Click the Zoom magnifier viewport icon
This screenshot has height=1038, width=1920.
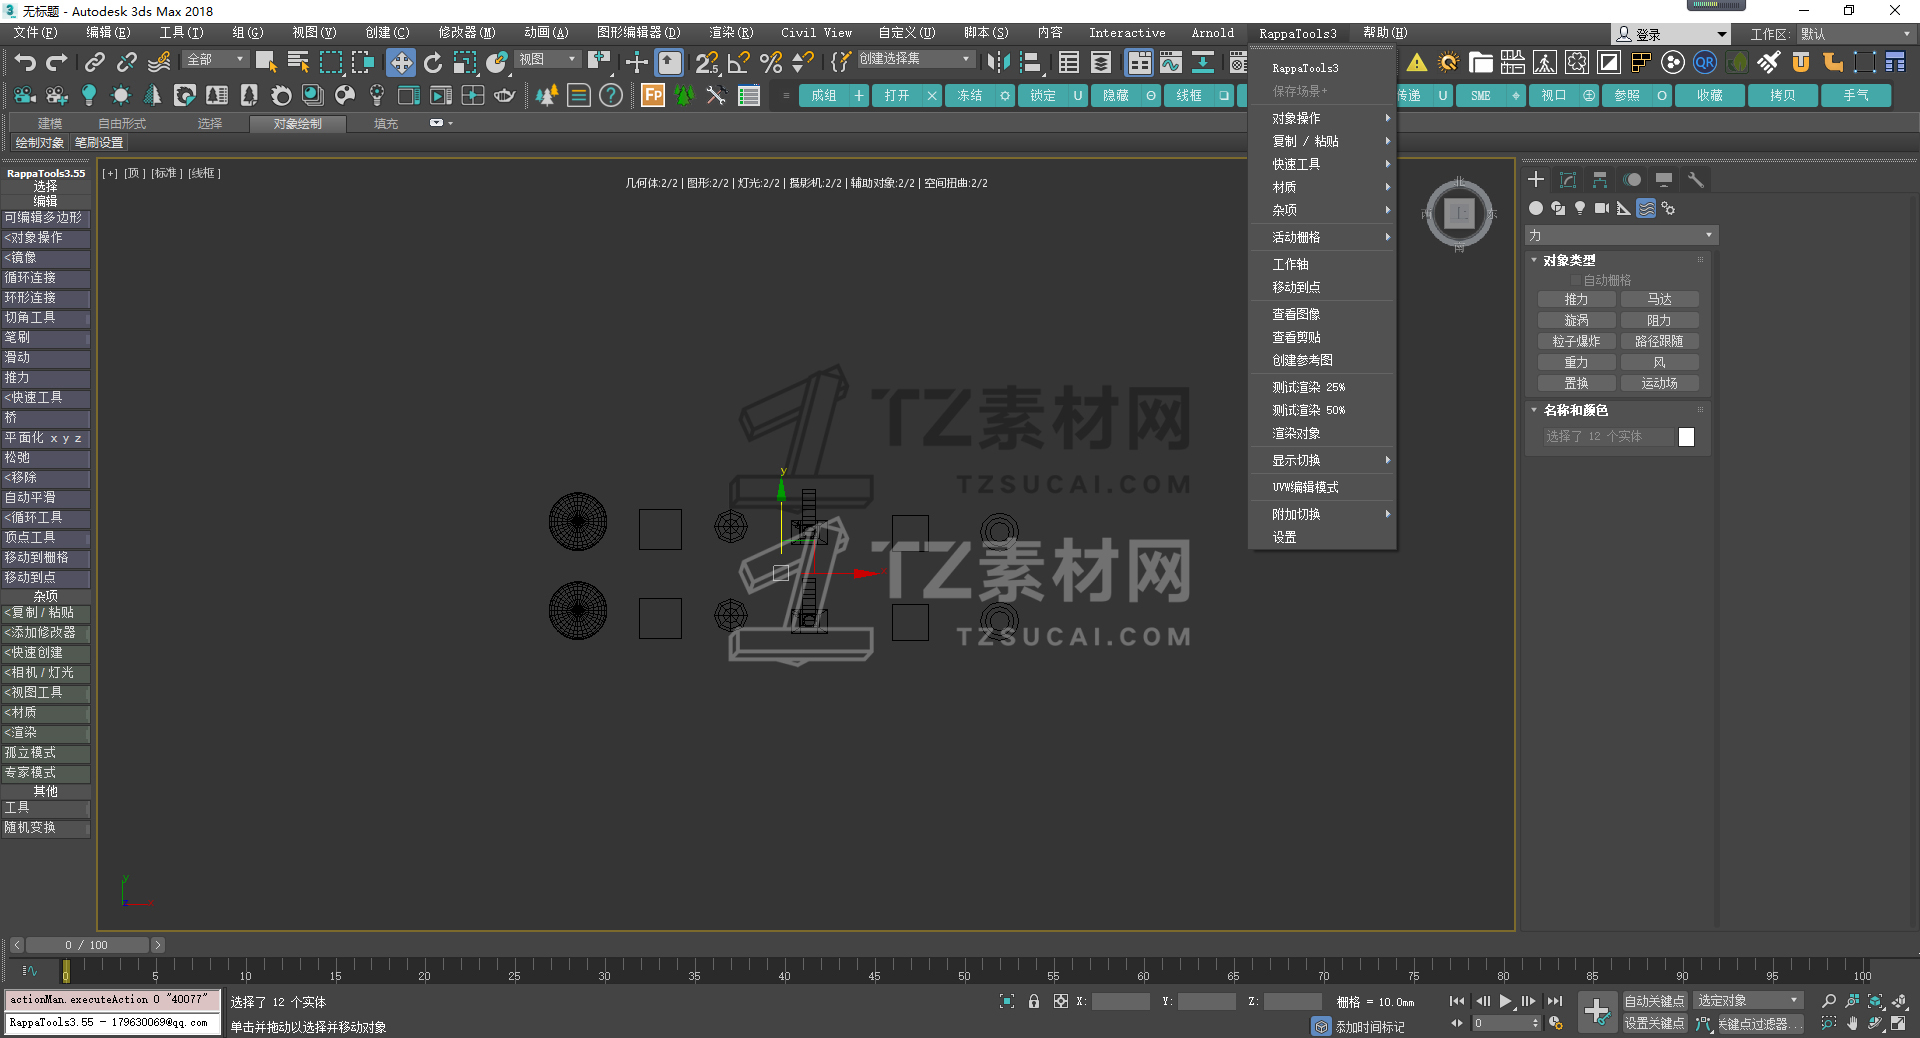(x=1829, y=1001)
